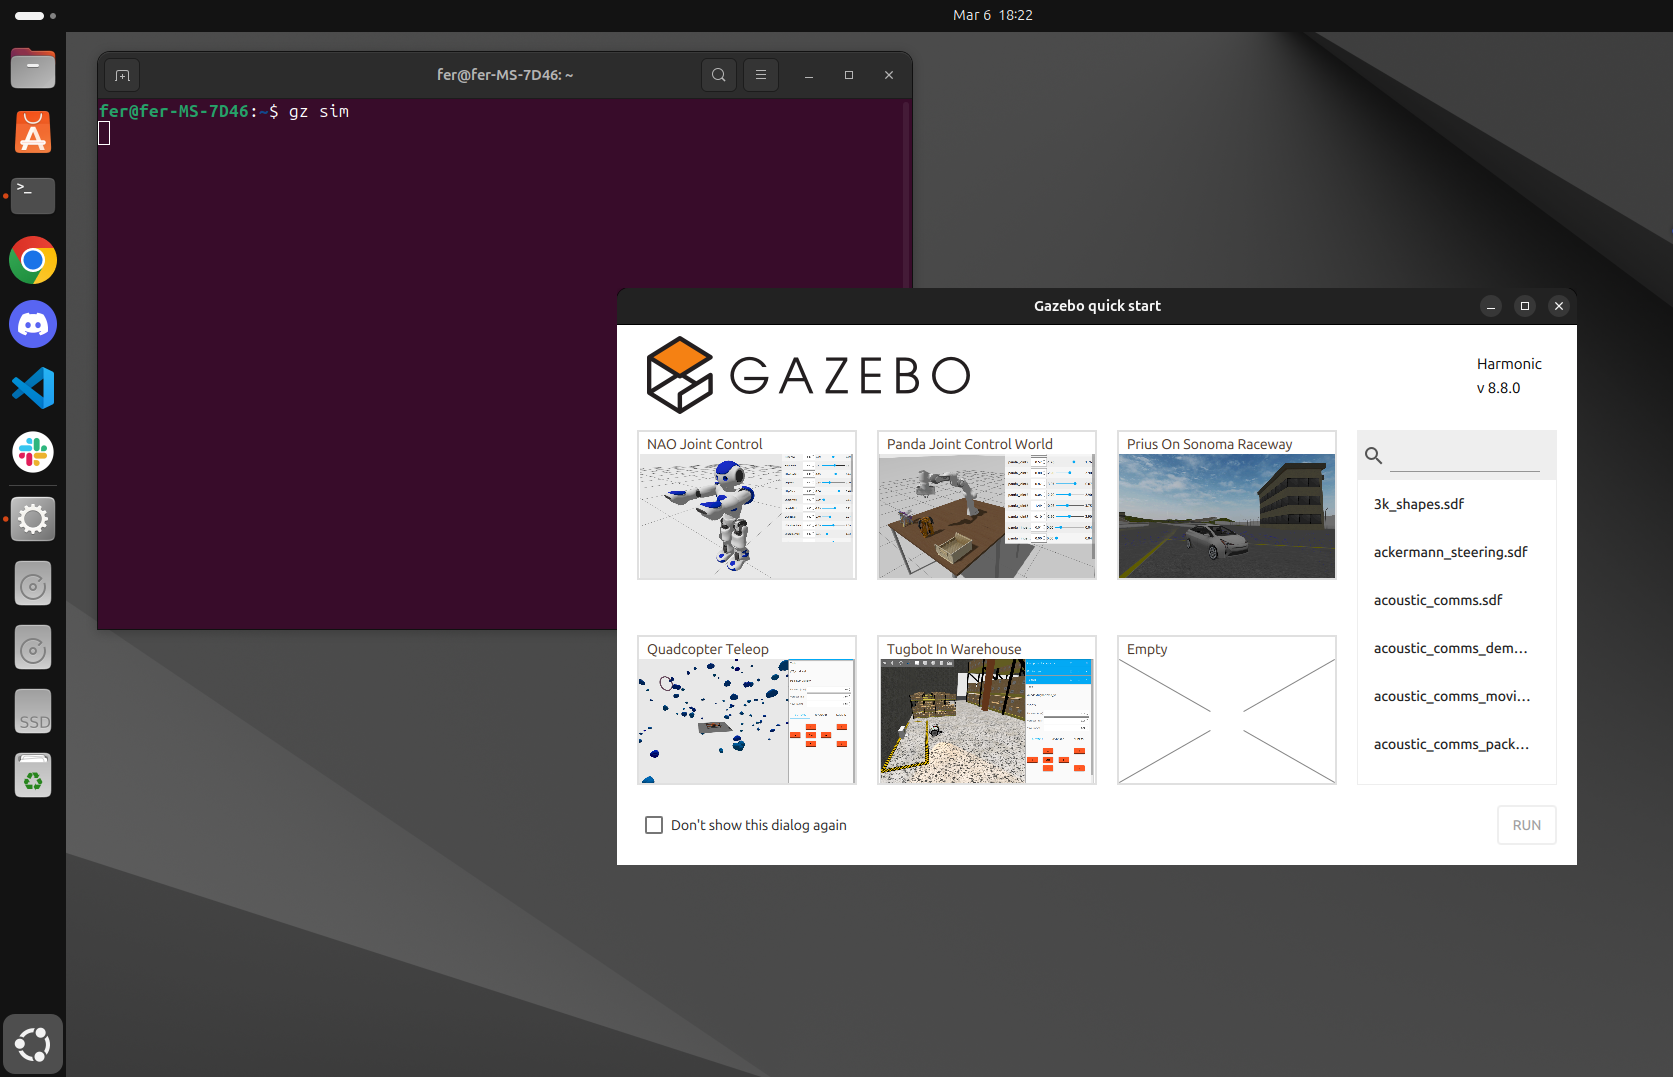Open Visual Studio Code from the dock
The image size is (1673, 1077).
click(x=33, y=388)
